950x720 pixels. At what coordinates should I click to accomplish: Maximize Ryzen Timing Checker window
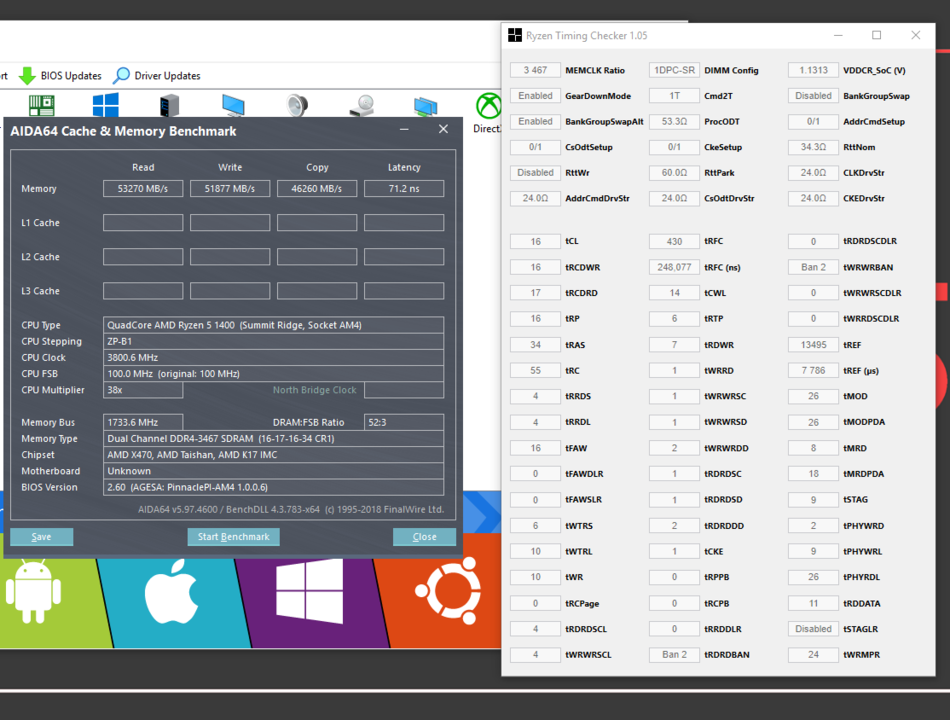(877, 35)
